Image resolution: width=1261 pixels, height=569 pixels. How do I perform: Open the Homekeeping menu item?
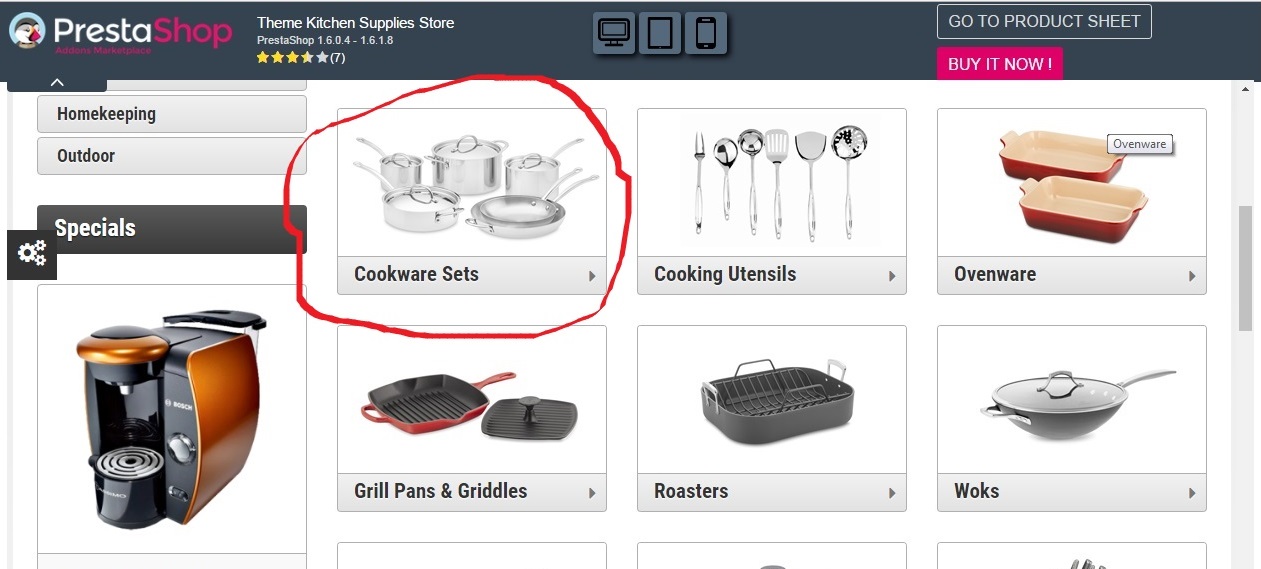pos(172,114)
